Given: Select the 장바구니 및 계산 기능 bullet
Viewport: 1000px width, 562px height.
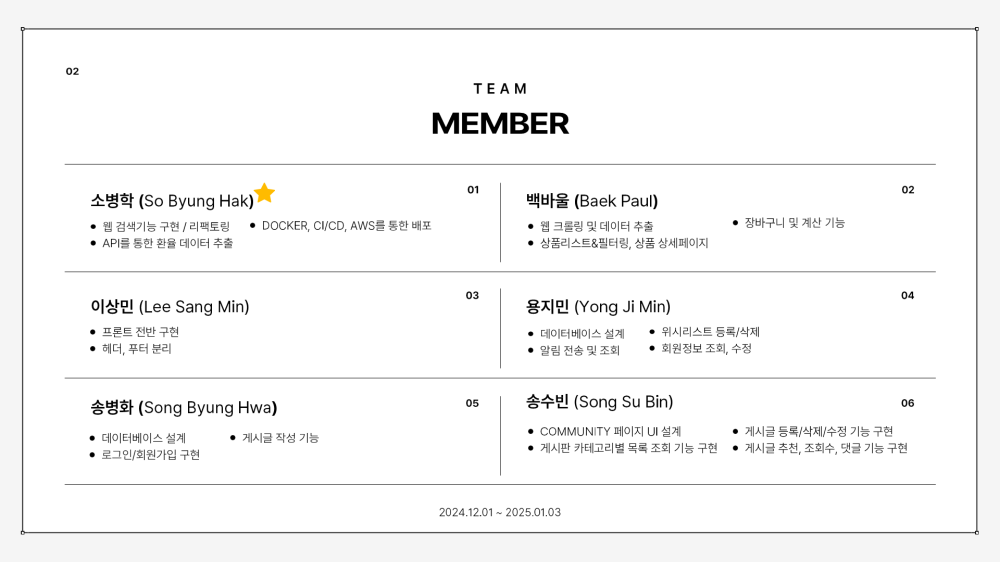Looking at the screenshot, I should tap(794, 222).
